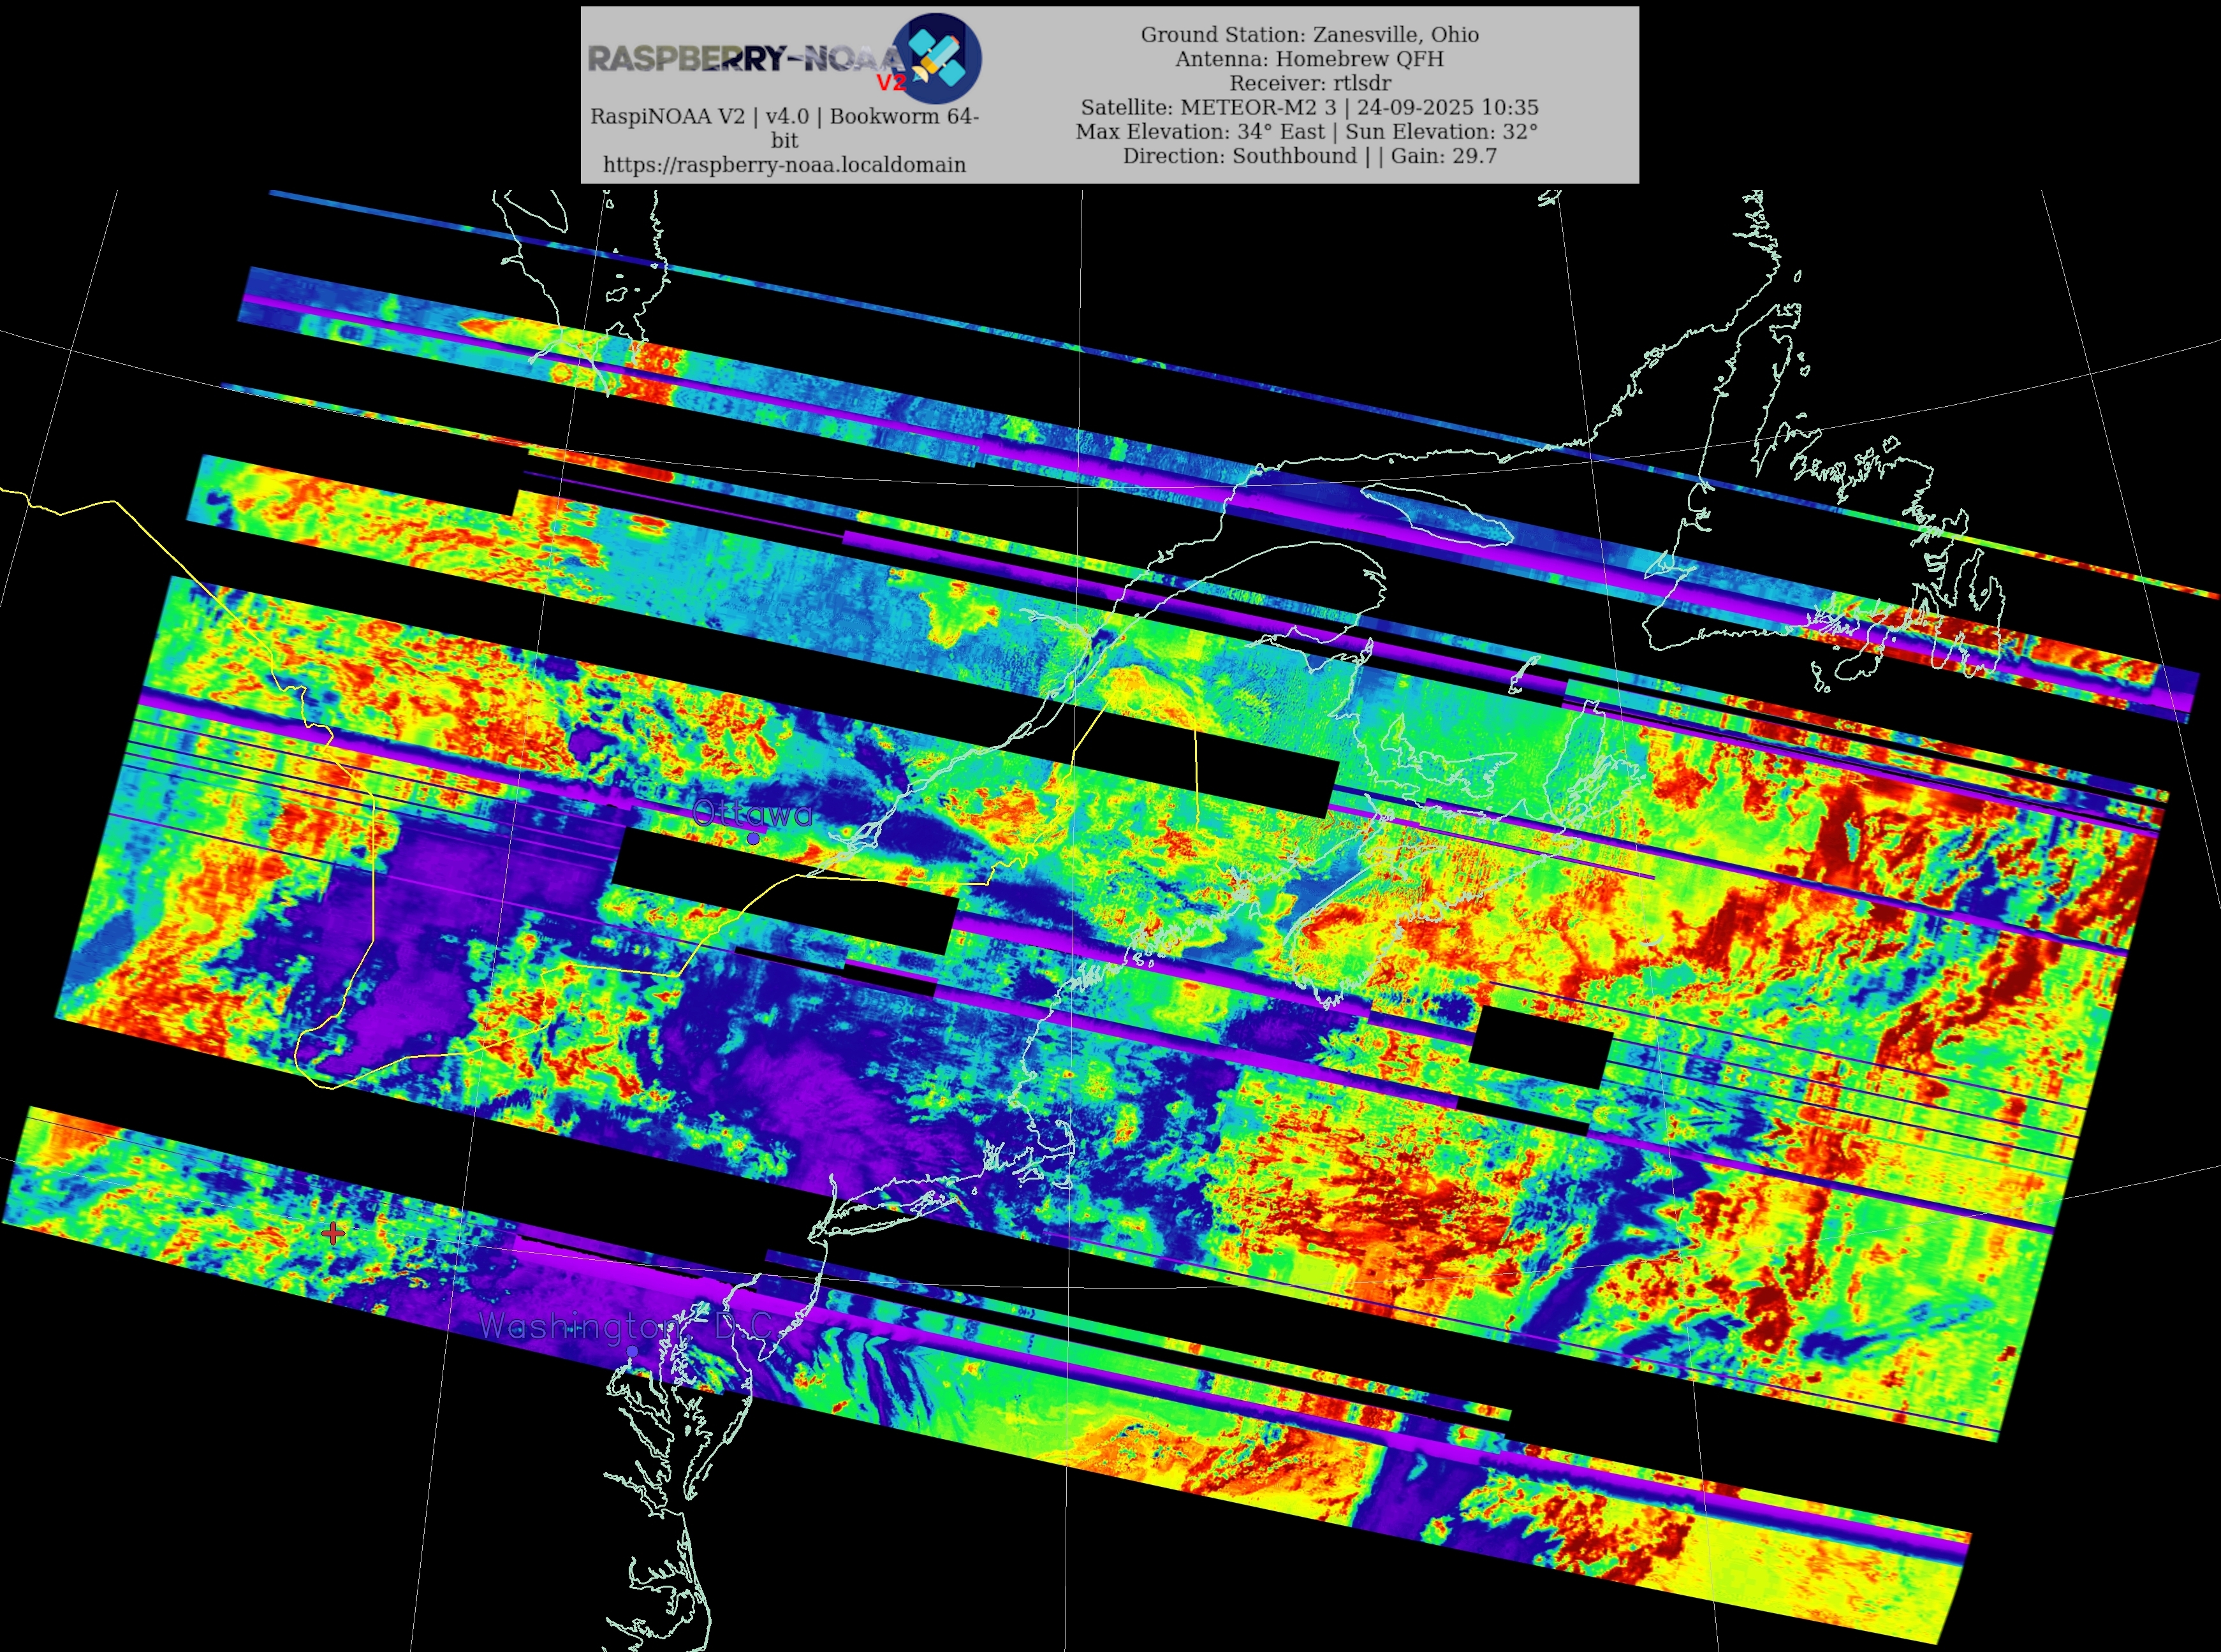Image resolution: width=2221 pixels, height=1652 pixels.
Task: Click the Direction Southbound Gain line
Action: [x=1309, y=155]
